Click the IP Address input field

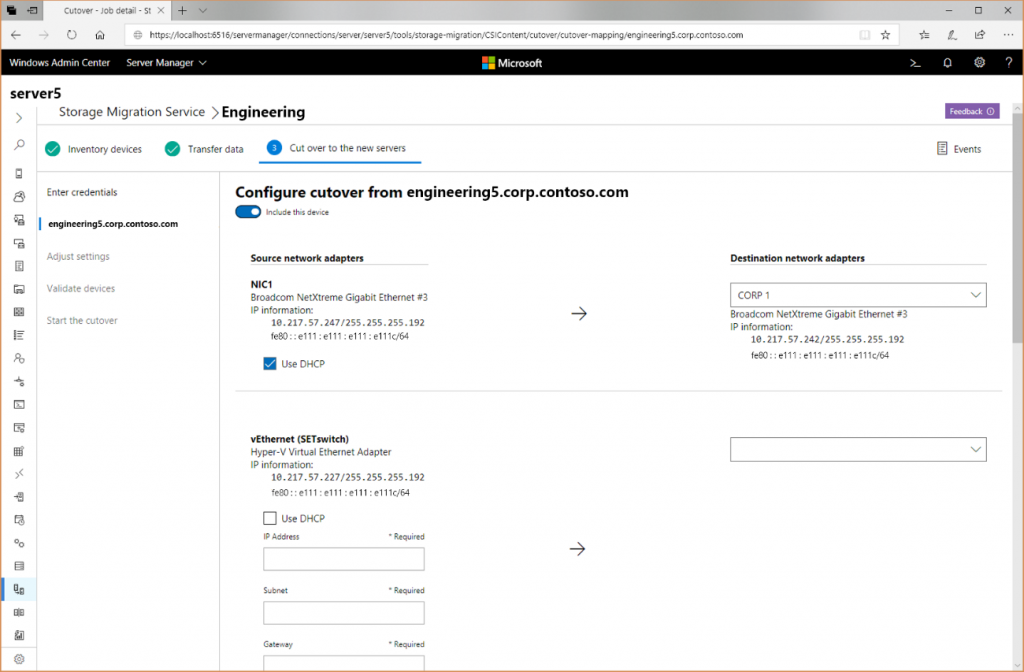coord(344,559)
